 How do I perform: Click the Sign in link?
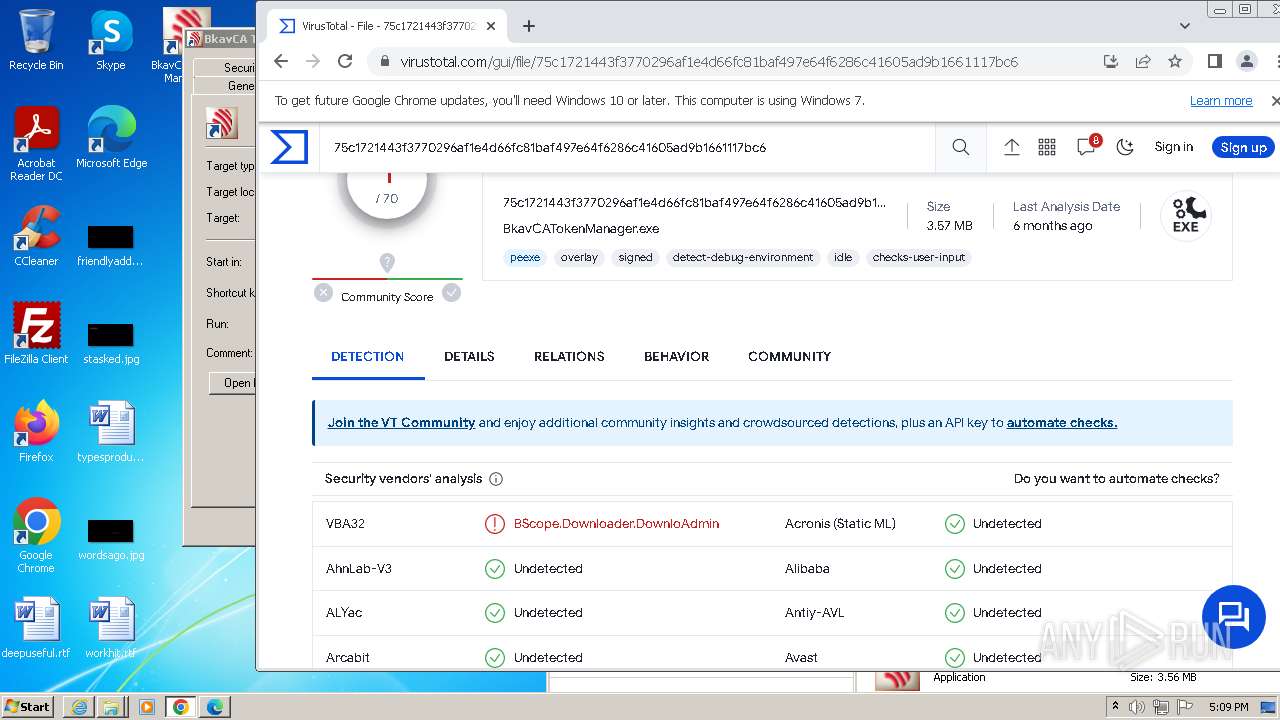pyautogui.click(x=1174, y=147)
